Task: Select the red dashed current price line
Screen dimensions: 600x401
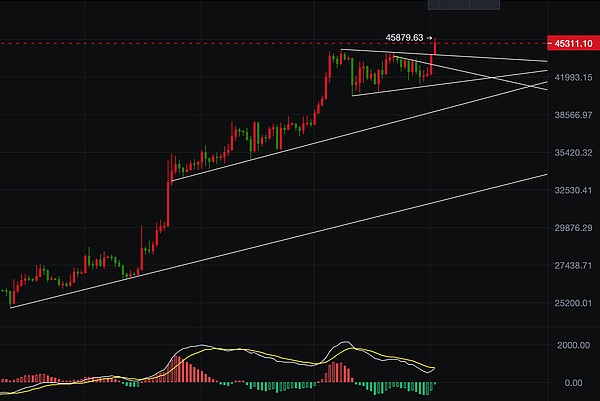Action: 200,44
